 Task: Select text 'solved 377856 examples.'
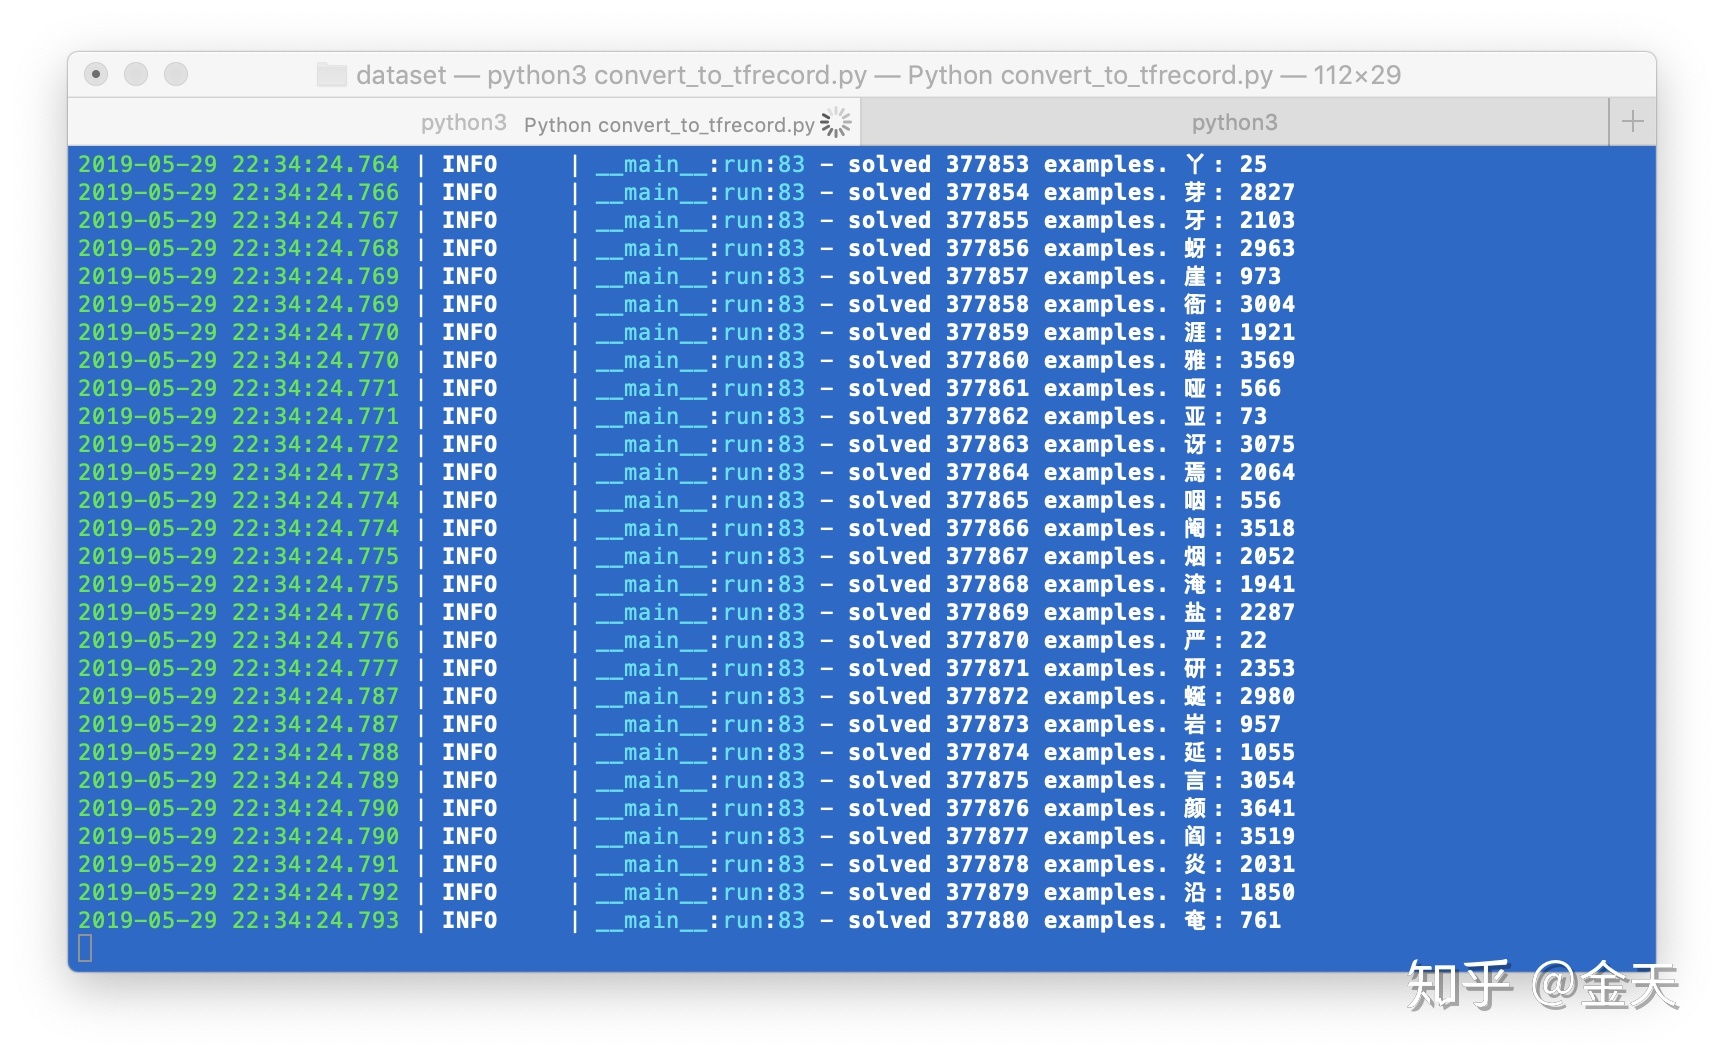1008,248
